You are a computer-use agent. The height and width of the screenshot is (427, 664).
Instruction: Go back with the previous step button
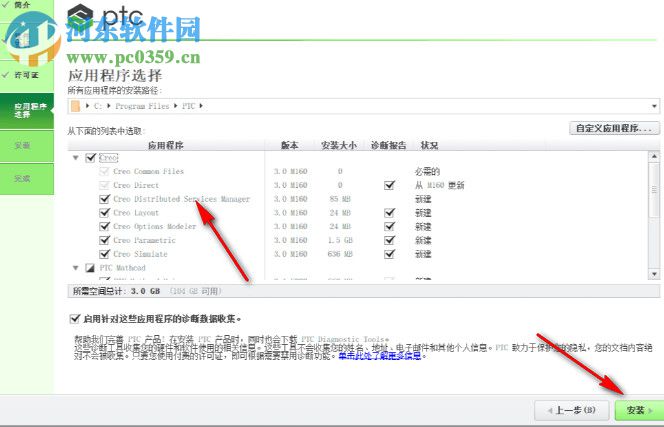click(x=572, y=410)
